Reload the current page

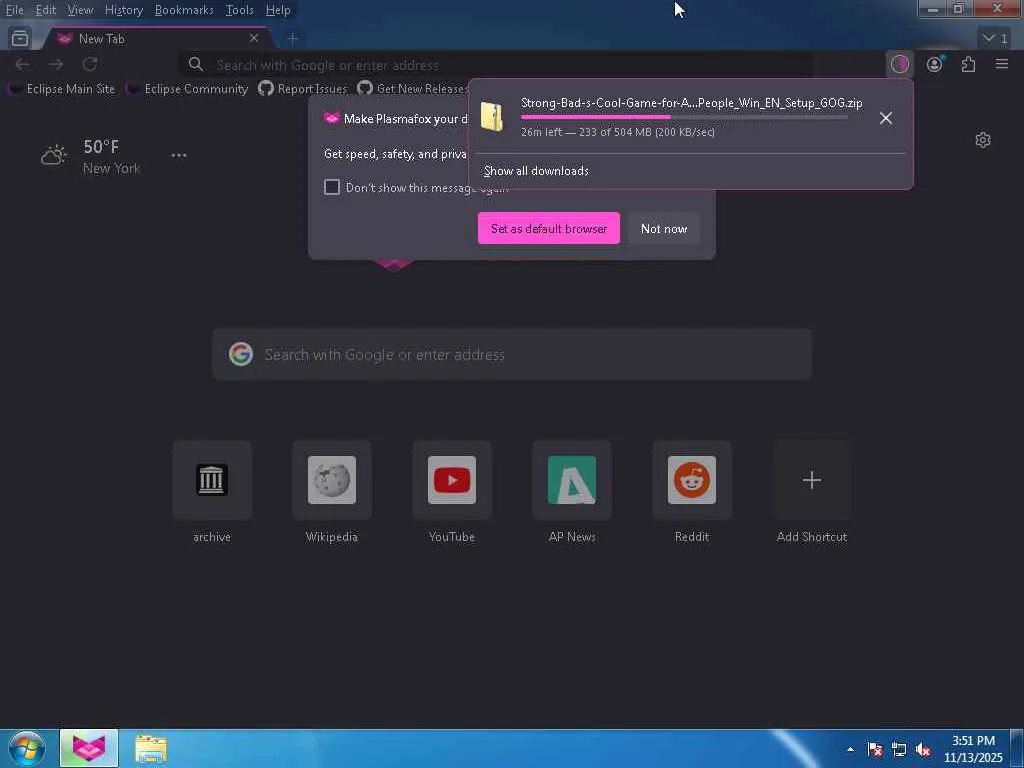pos(90,64)
